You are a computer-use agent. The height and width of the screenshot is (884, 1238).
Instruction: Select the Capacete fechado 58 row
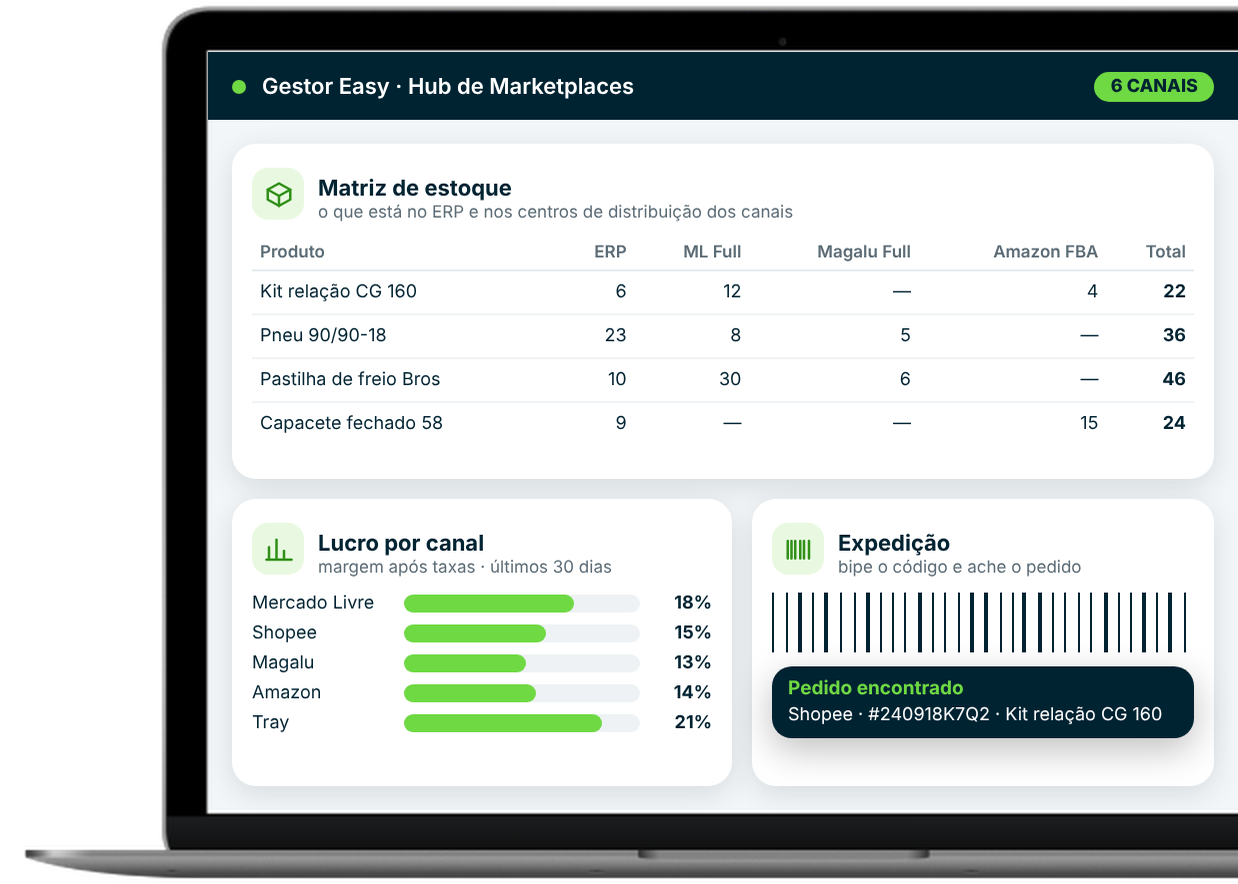point(723,424)
